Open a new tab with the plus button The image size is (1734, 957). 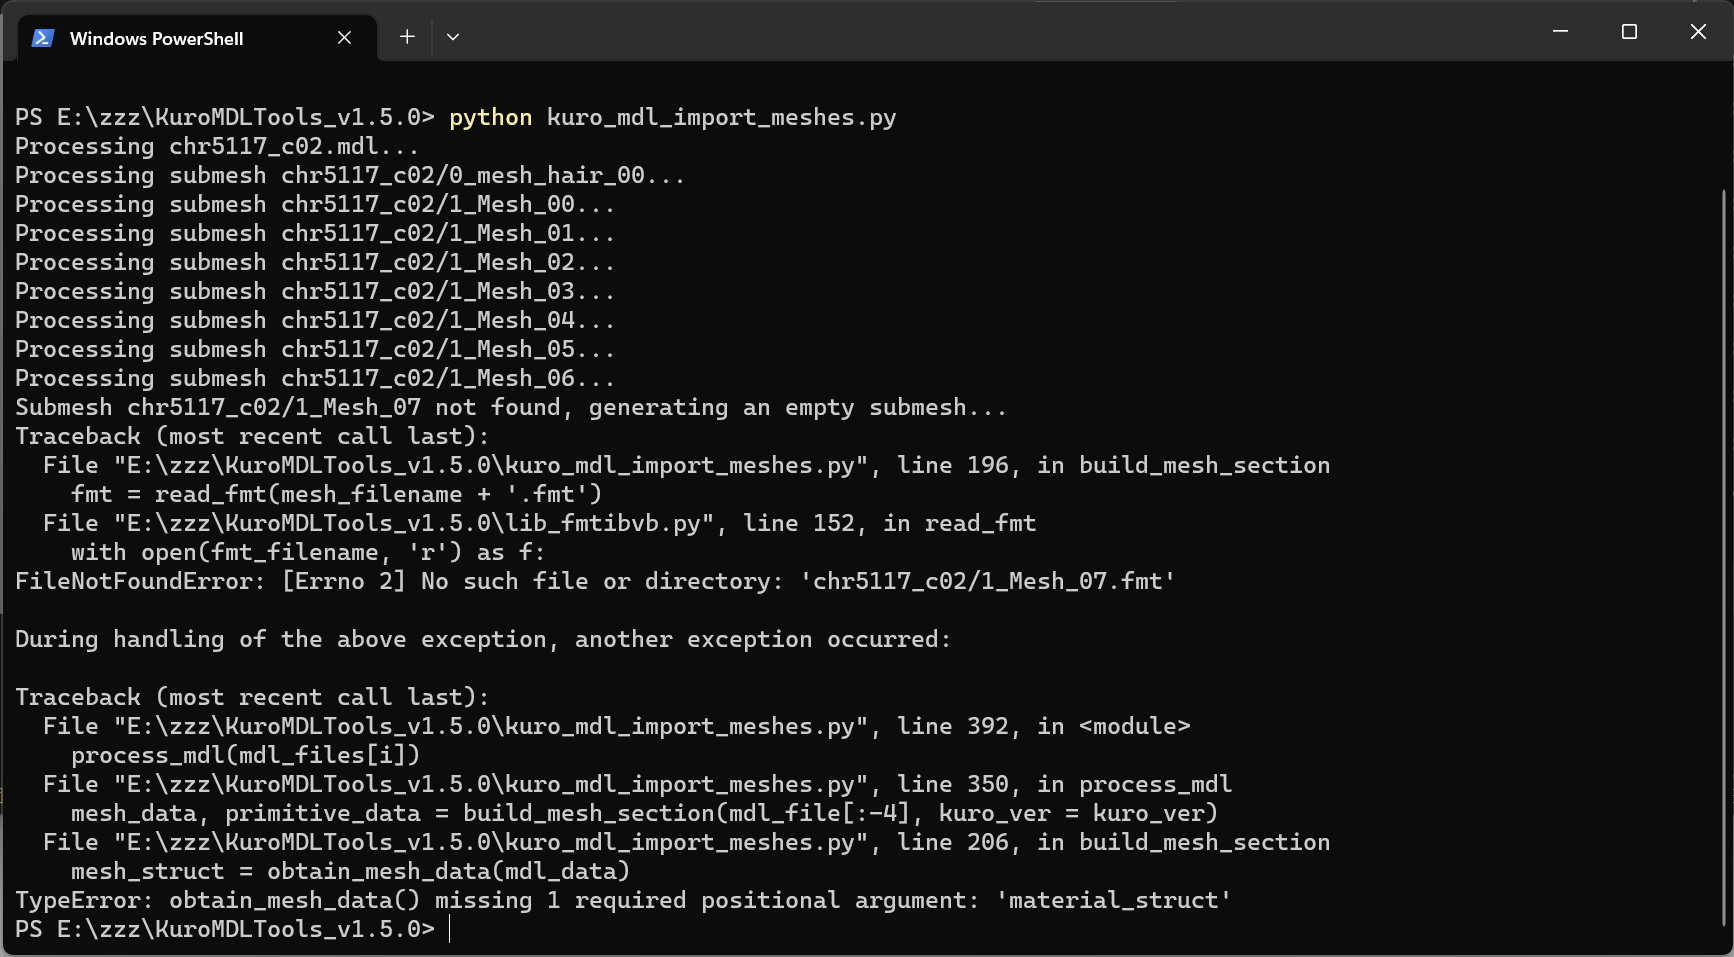[407, 37]
